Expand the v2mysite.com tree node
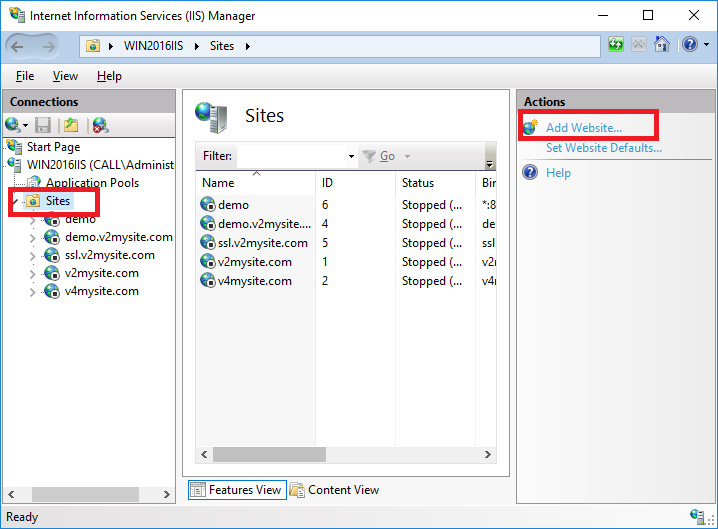718x529 pixels. (x=33, y=273)
